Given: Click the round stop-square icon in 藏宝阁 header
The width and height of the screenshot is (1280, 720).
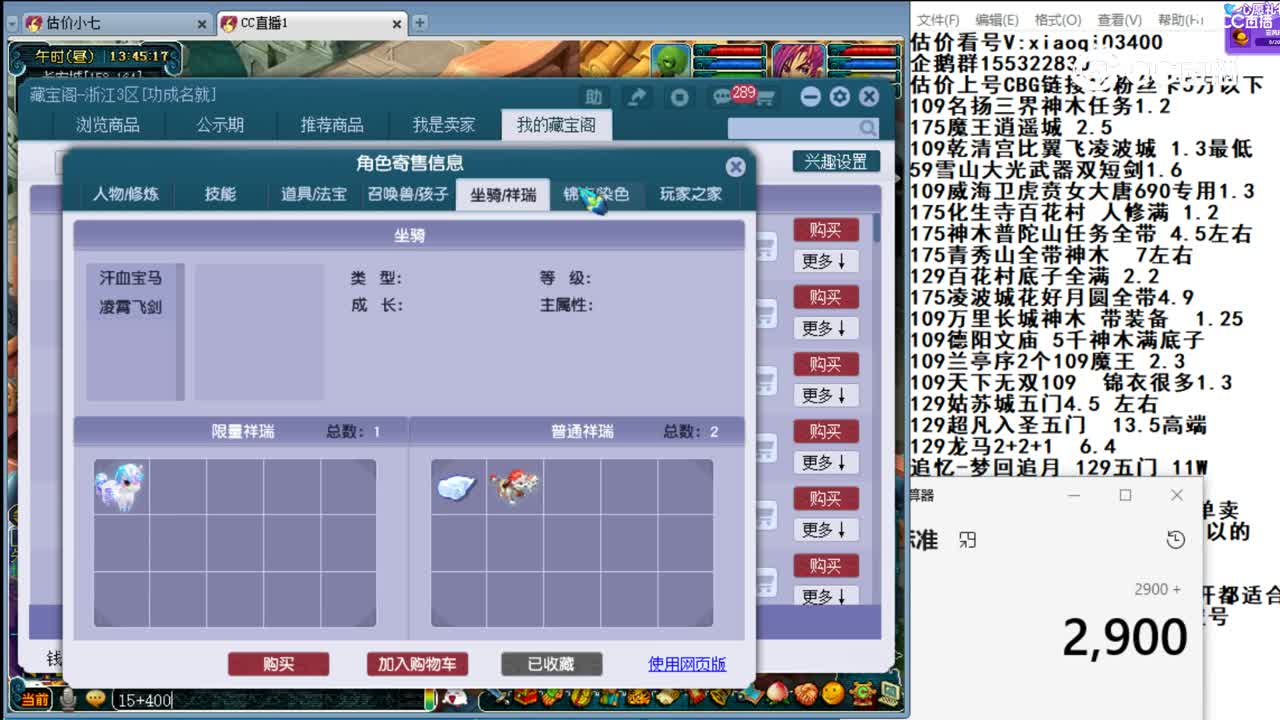Looking at the screenshot, I should (x=680, y=97).
